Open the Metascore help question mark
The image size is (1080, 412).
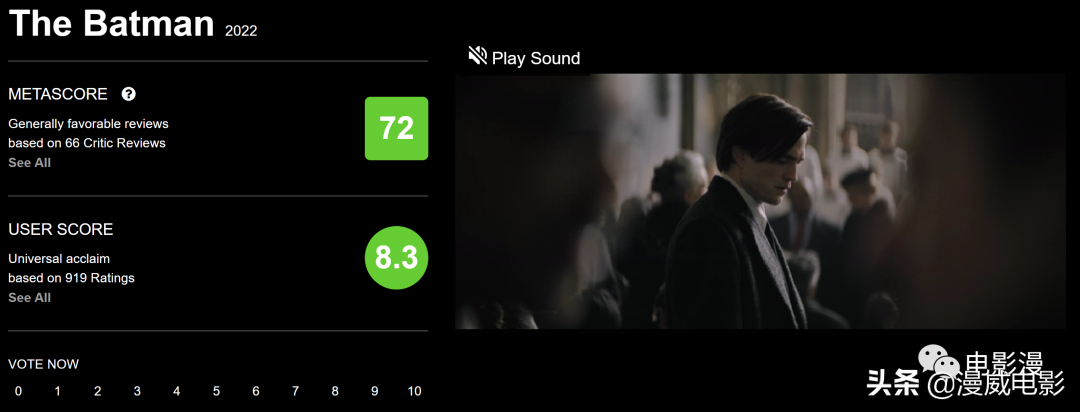pyautogui.click(x=129, y=94)
